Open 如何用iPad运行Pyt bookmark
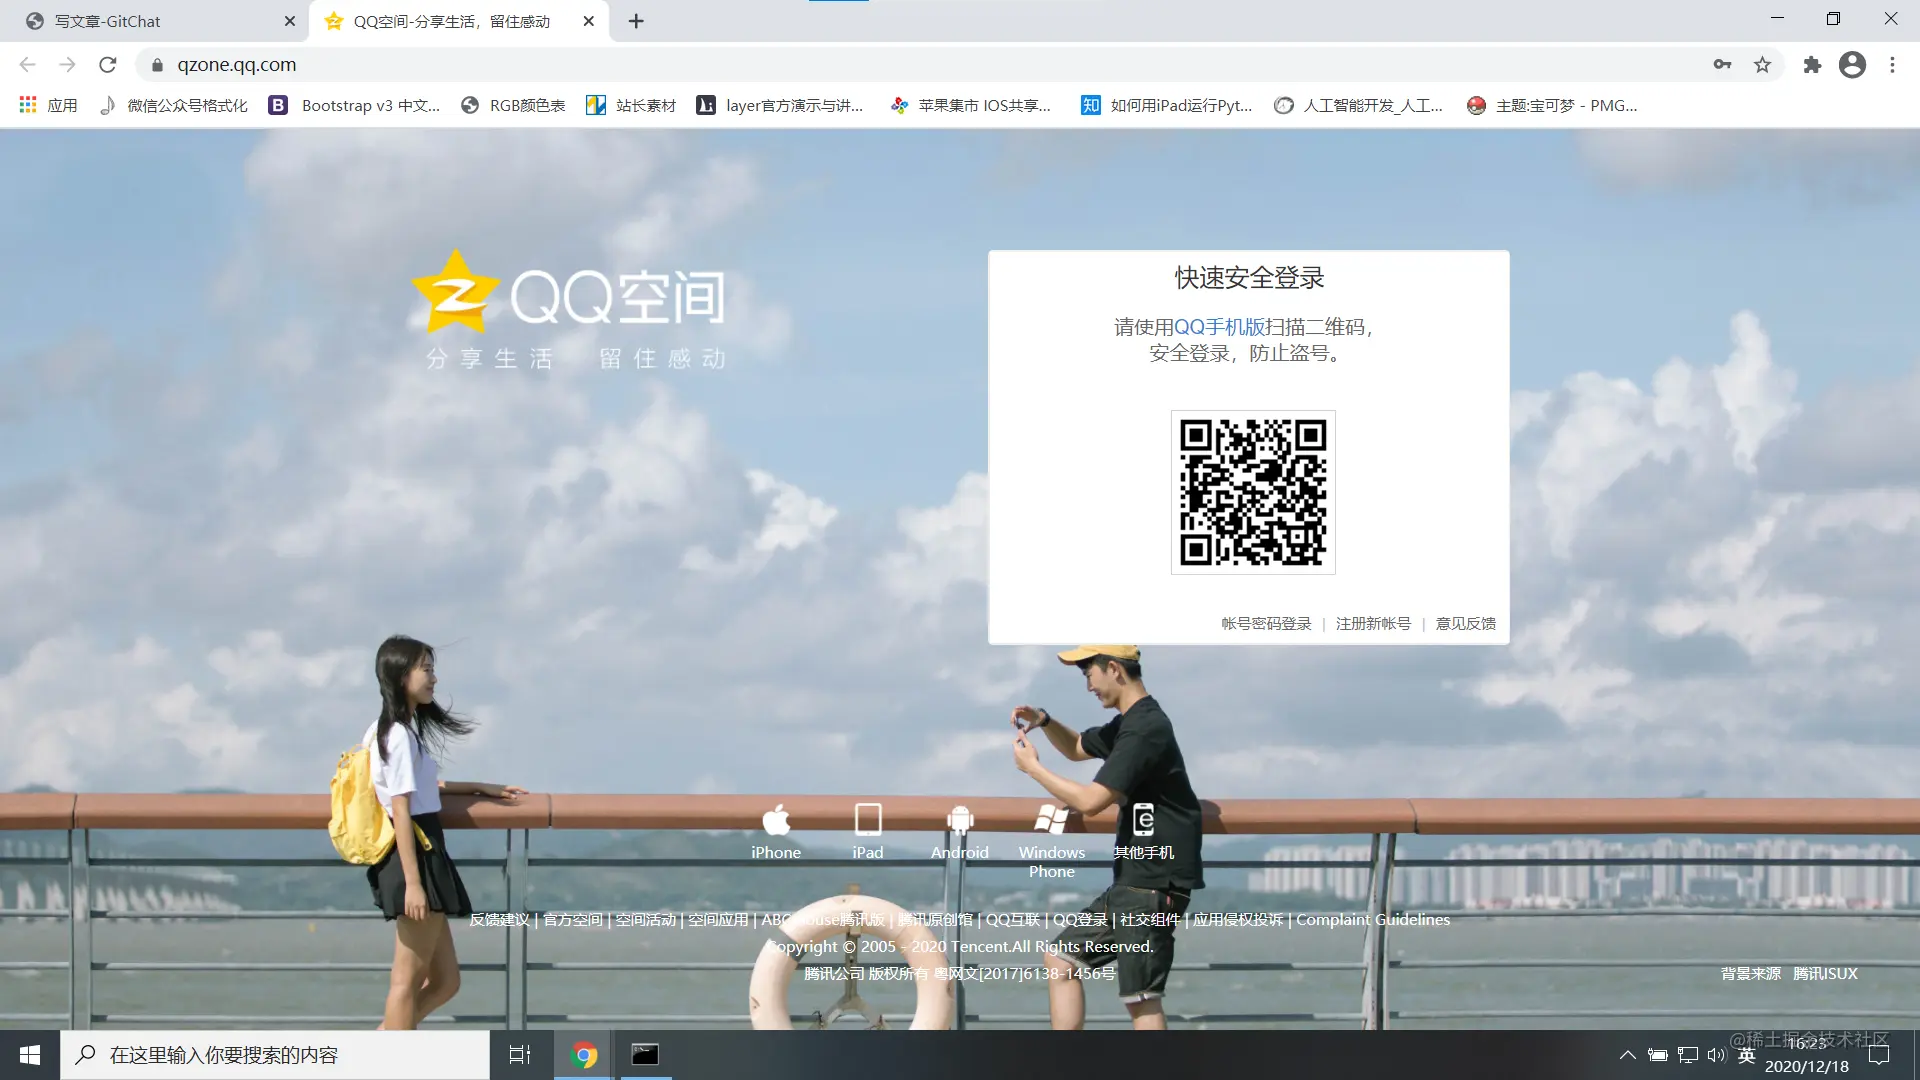Screen dimensions: 1920x1080 pyautogui.click(x=1167, y=105)
